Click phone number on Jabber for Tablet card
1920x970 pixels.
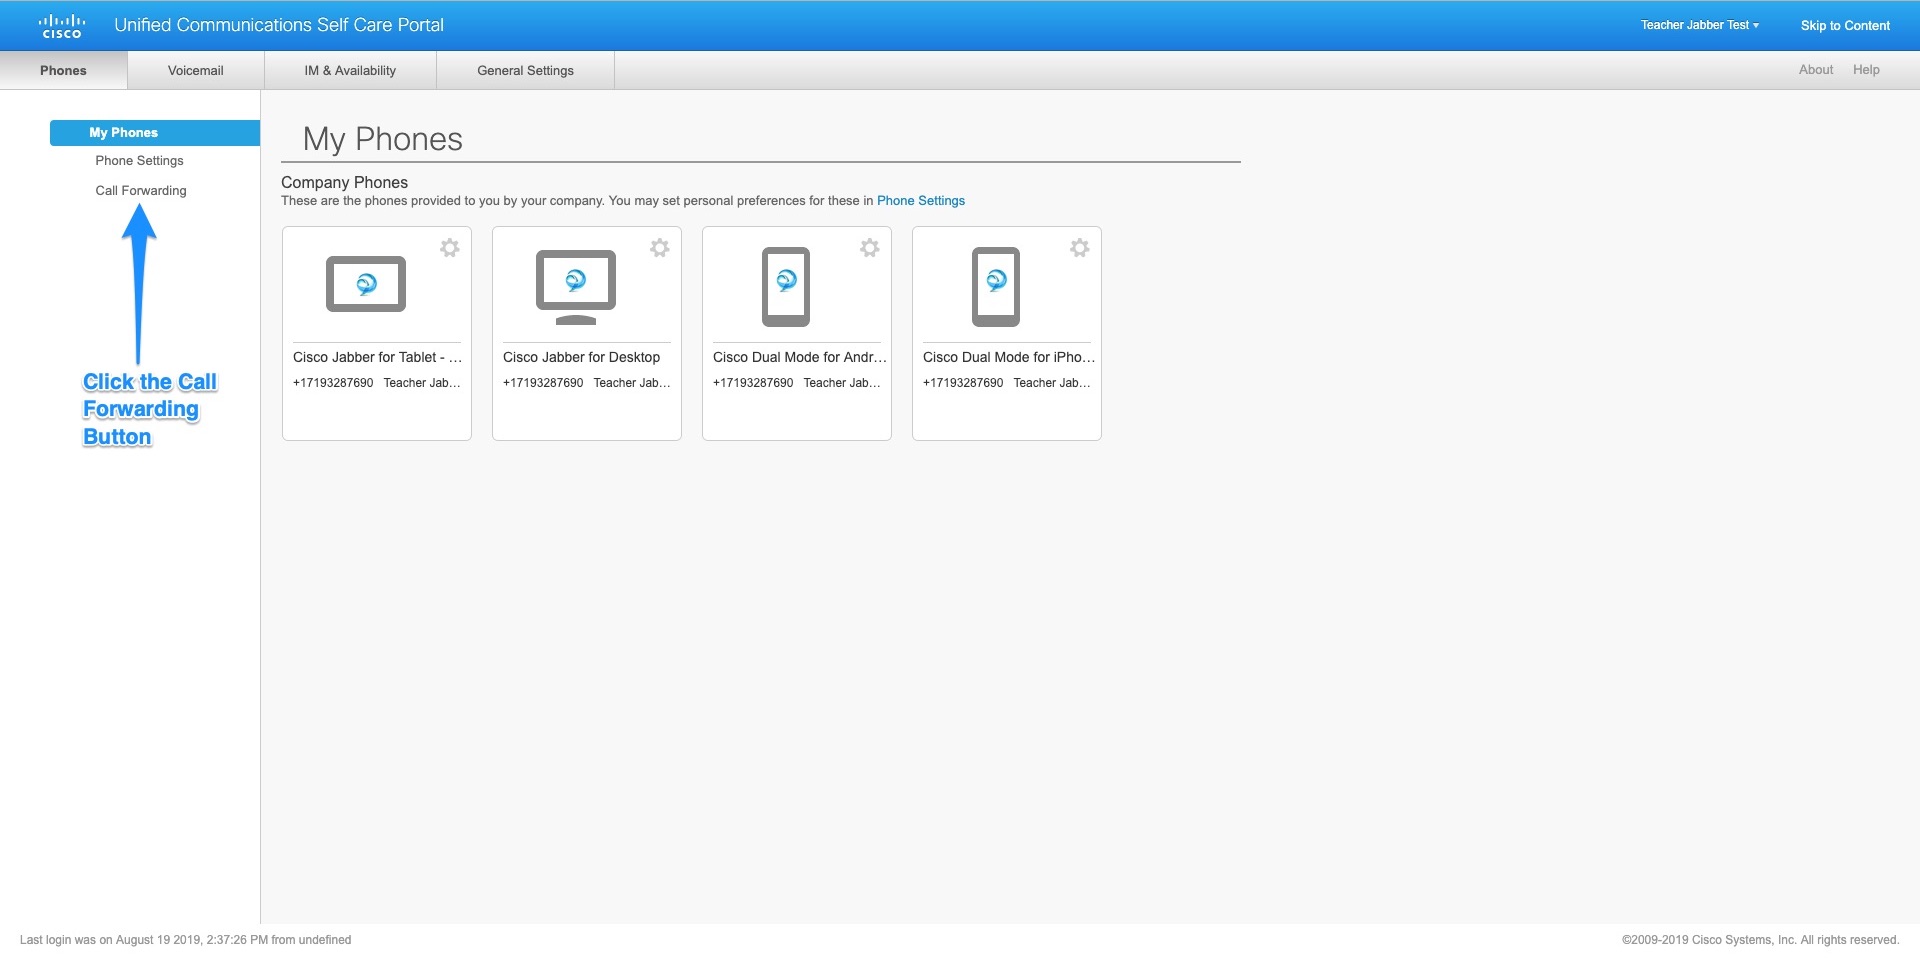click(x=333, y=383)
